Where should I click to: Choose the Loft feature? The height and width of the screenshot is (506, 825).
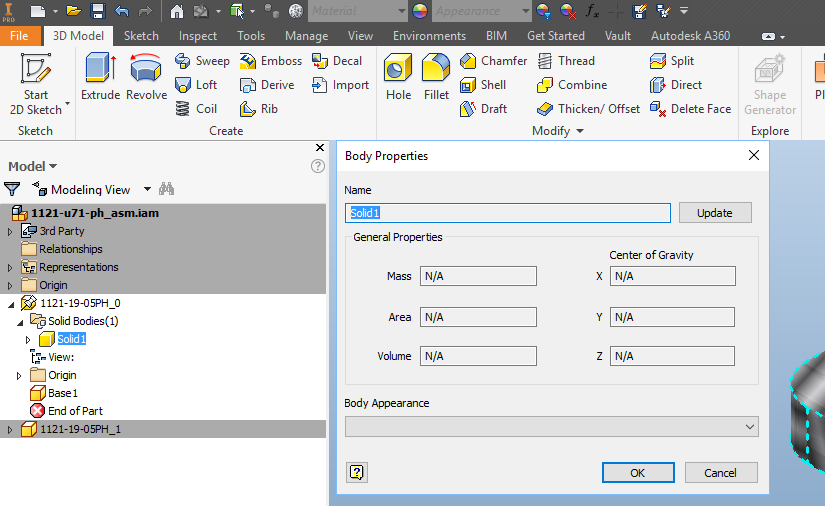point(196,85)
